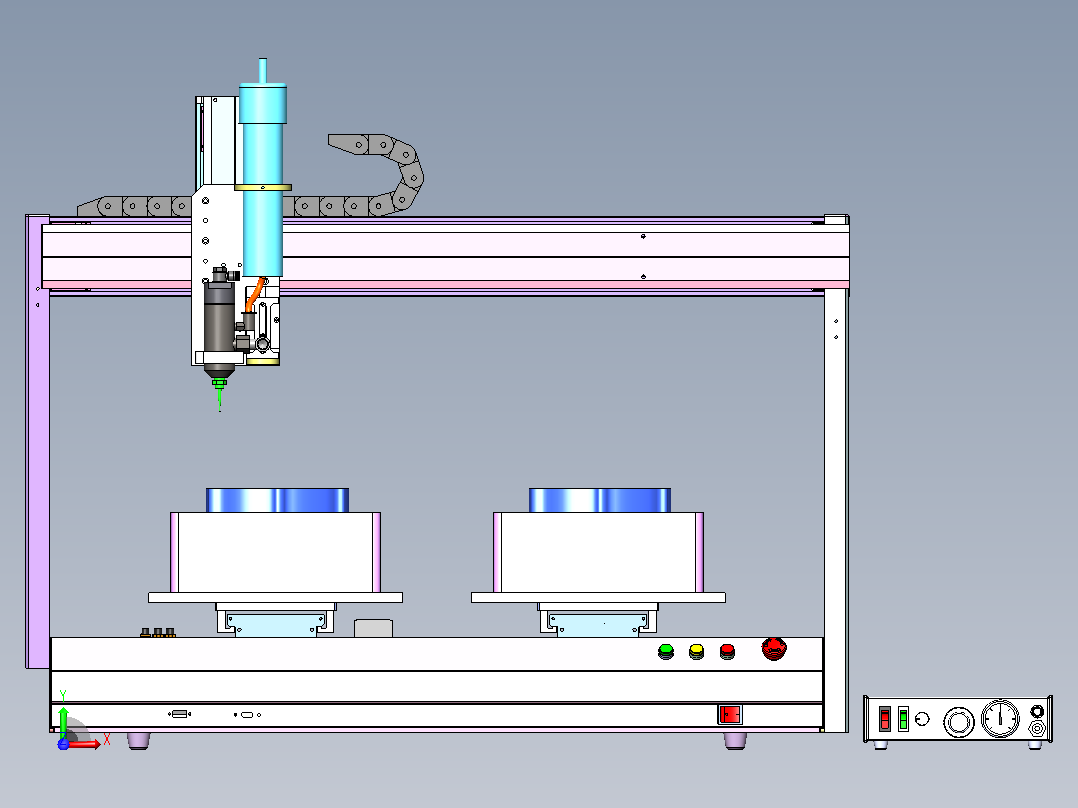Select the right blue cylindrical workpiece
The height and width of the screenshot is (808, 1078).
(600, 500)
